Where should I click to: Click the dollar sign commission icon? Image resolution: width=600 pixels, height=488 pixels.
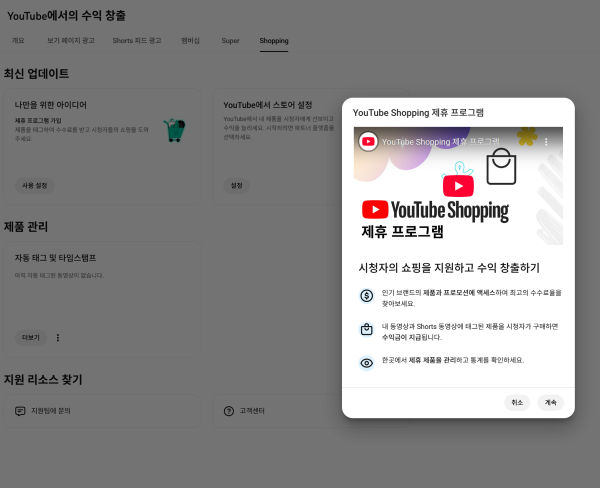click(x=367, y=296)
